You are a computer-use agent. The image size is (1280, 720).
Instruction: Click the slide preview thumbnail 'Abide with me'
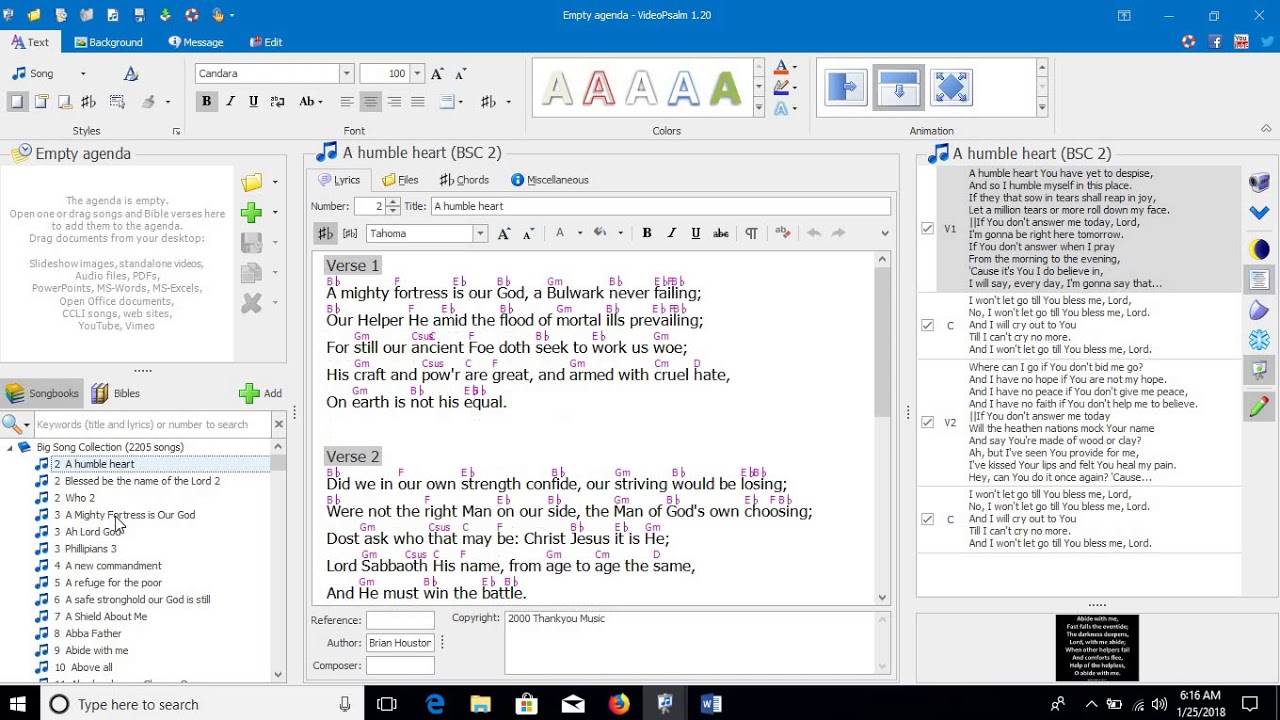pyautogui.click(x=1097, y=648)
